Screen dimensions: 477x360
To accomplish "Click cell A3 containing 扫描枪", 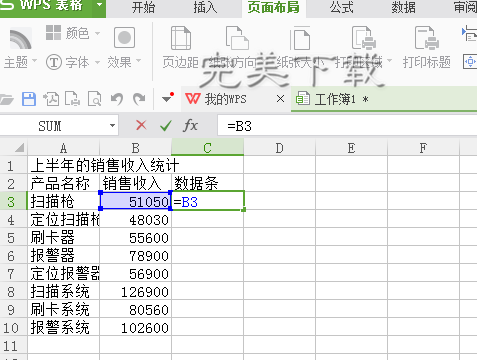I will click(x=64, y=201).
